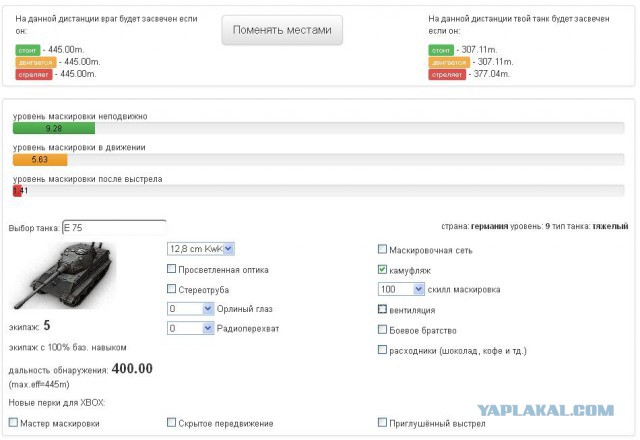The height and width of the screenshot is (440, 640).
Task: Click the orange moving camouflage level bar
Action: tap(40, 160)
